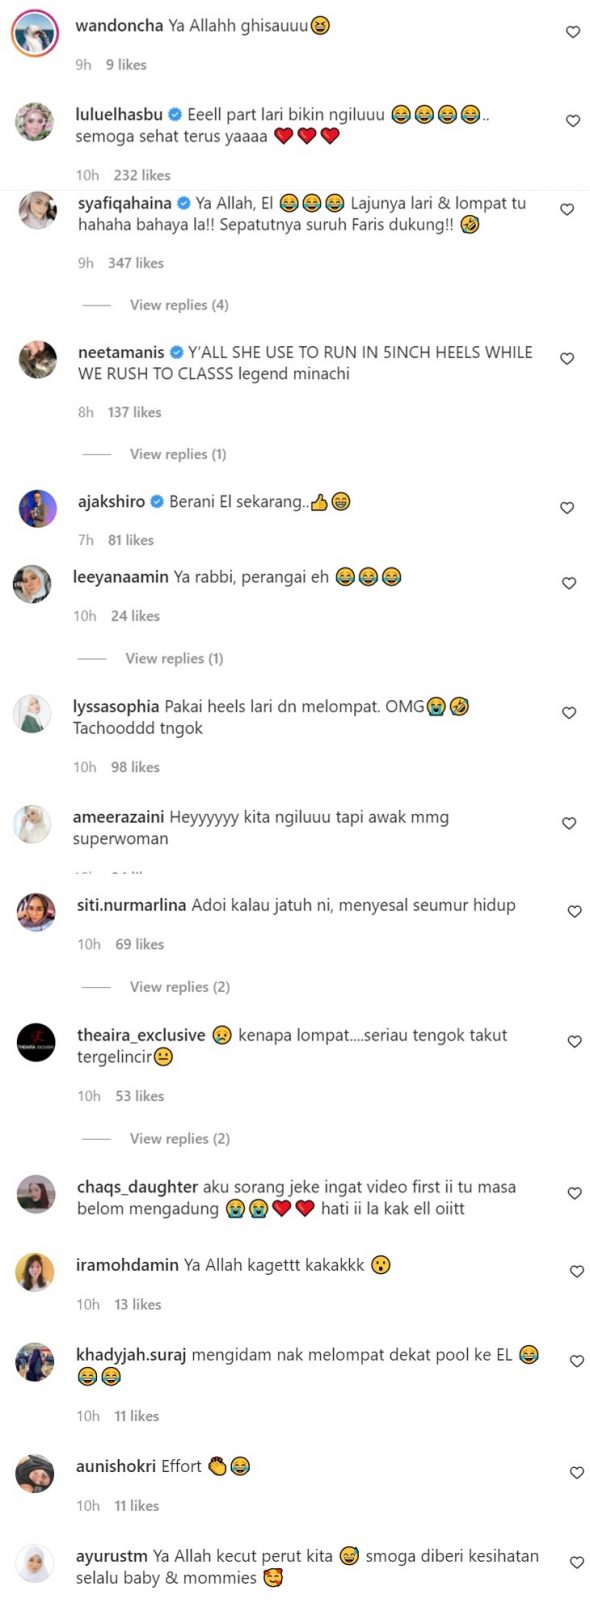The width and height of the screenshot is (590, 1603).
Task: View the 347 likes on syafiqahaina's comment
Action: pyautogui.click(x=136, y=263)
